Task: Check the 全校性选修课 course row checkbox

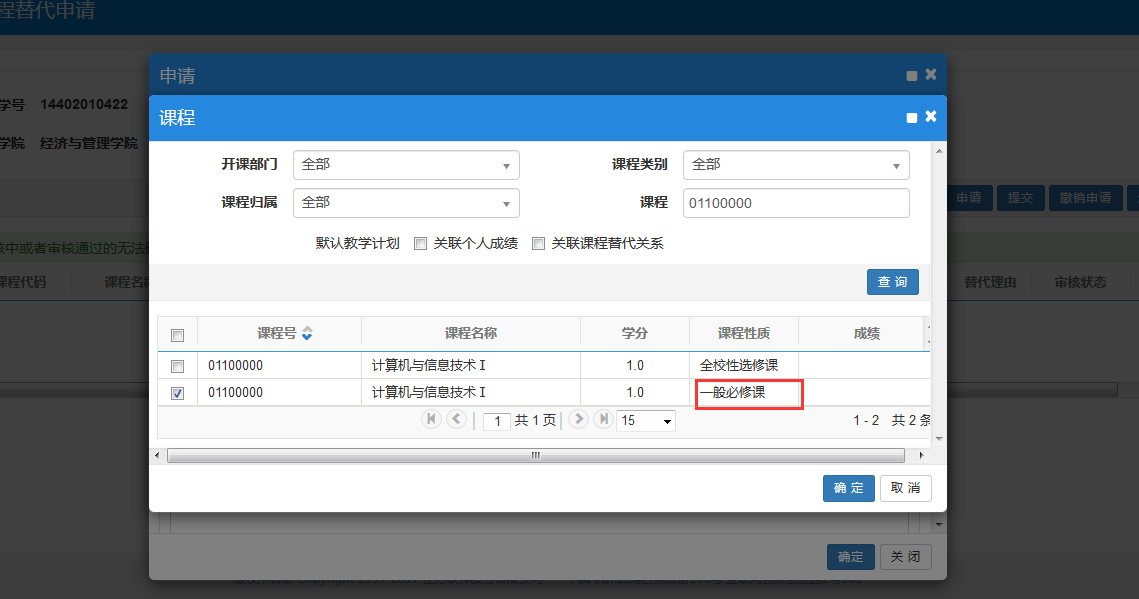Action: click(x=177, y=366)
